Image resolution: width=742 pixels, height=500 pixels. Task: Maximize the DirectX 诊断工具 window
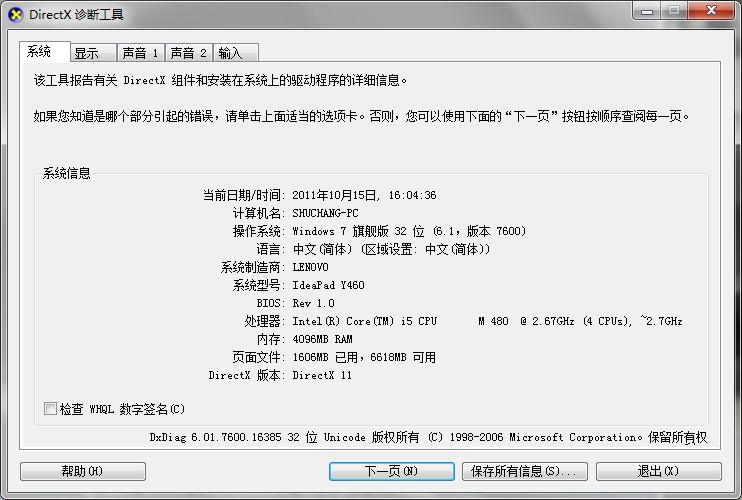point(673,12)
